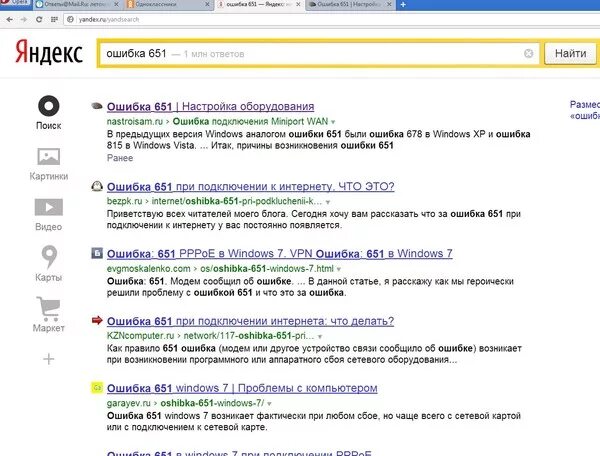The height and width of the screenshot is (456, 600).
Task: Open result Ошибка 651 windows 7 | Проблемы с компьютером
Action: 242,388
